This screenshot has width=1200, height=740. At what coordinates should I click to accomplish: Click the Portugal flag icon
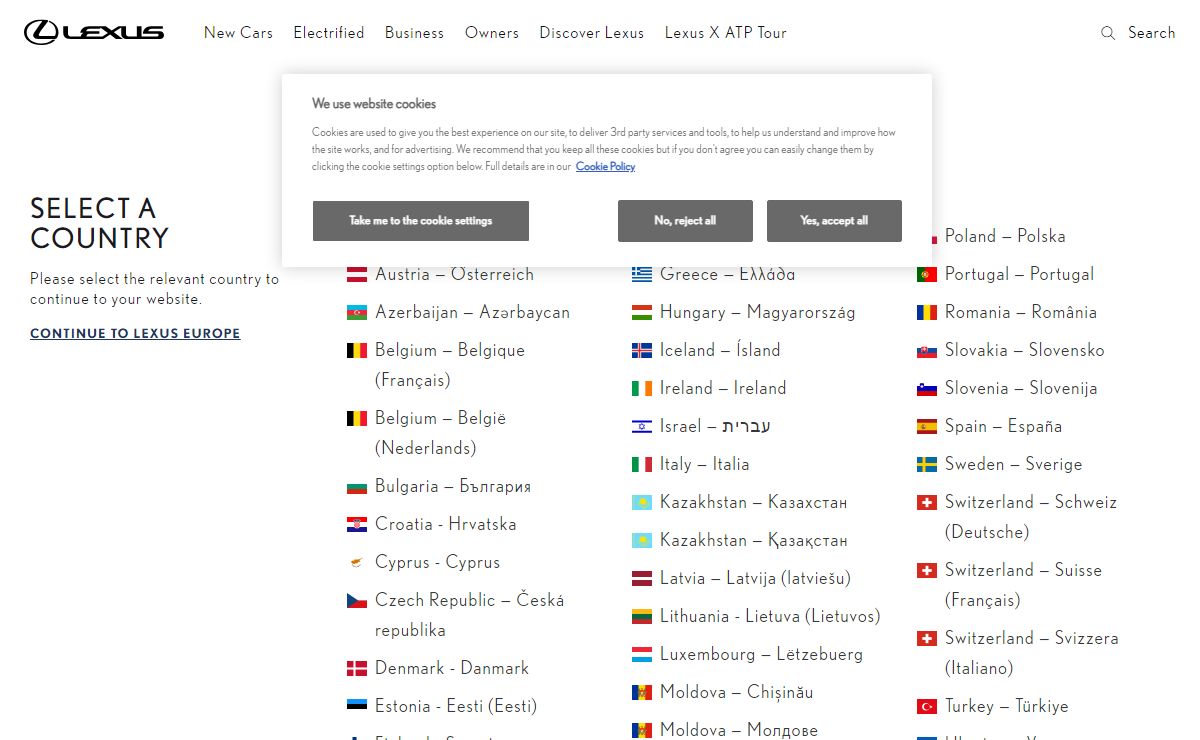click(927, 274)
